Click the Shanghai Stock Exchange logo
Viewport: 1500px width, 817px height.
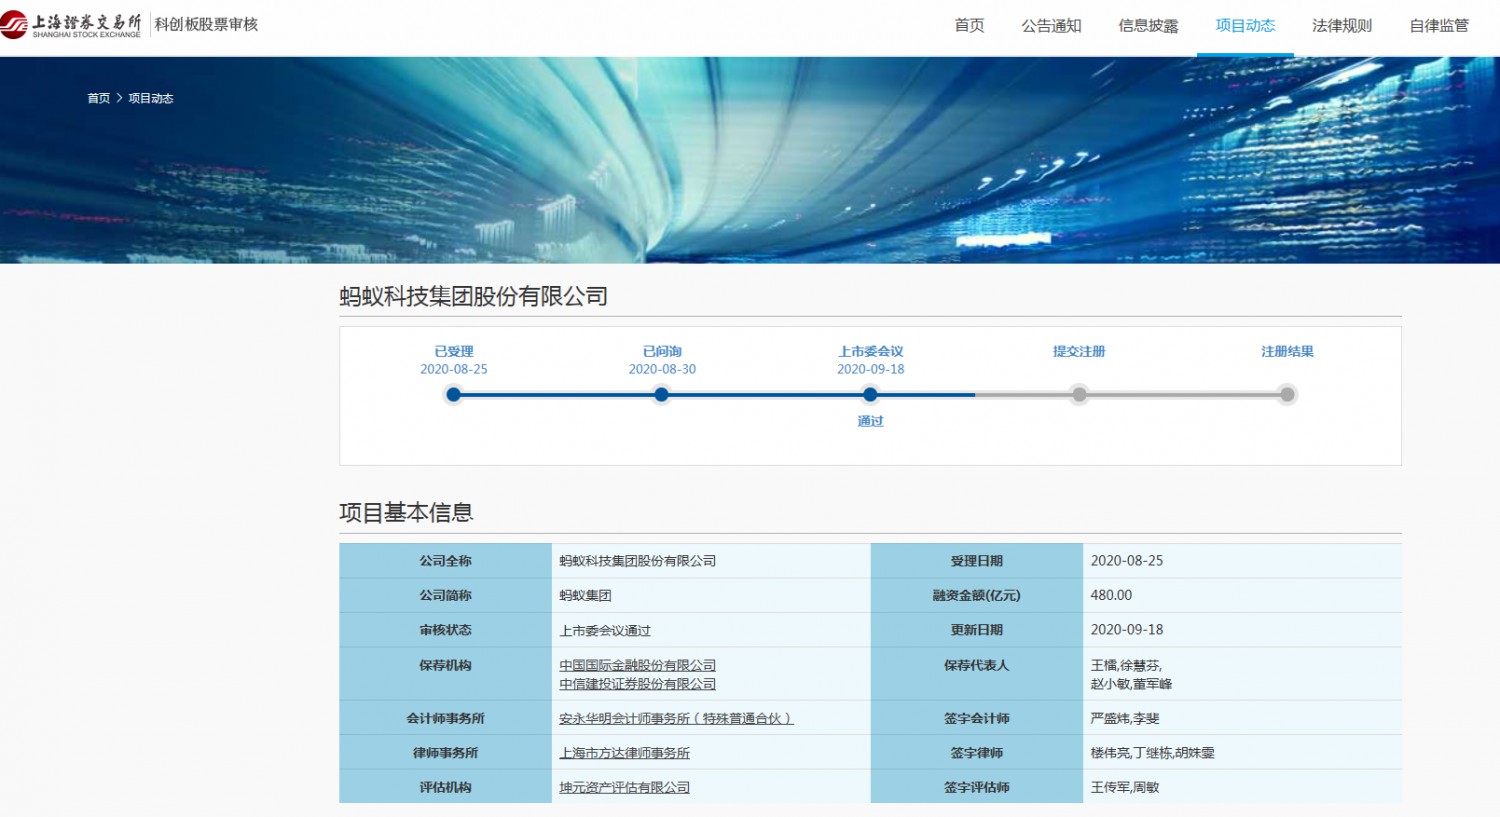71,25
